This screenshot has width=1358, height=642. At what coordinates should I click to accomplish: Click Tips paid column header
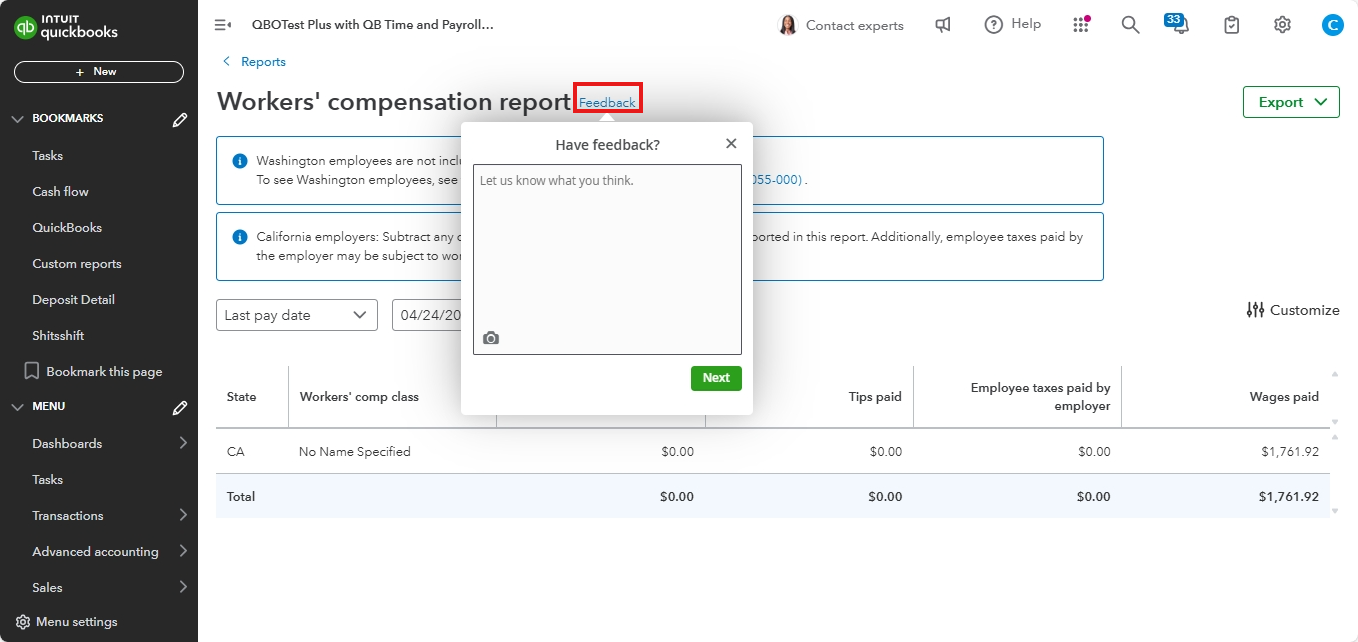click(x=875, y=397)
